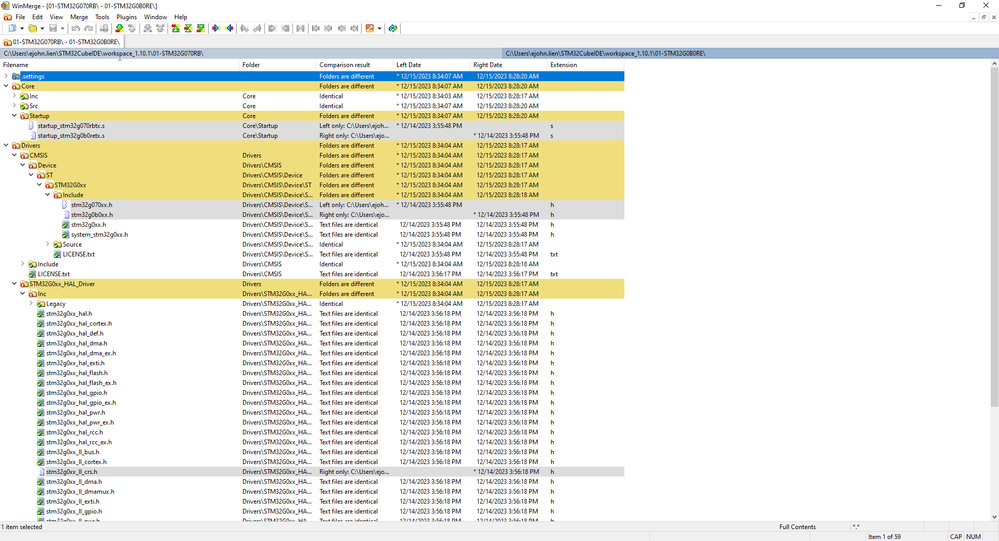999x541 pixels.
Task: Expand the Source folder node
Action: (x=48, y=244)
